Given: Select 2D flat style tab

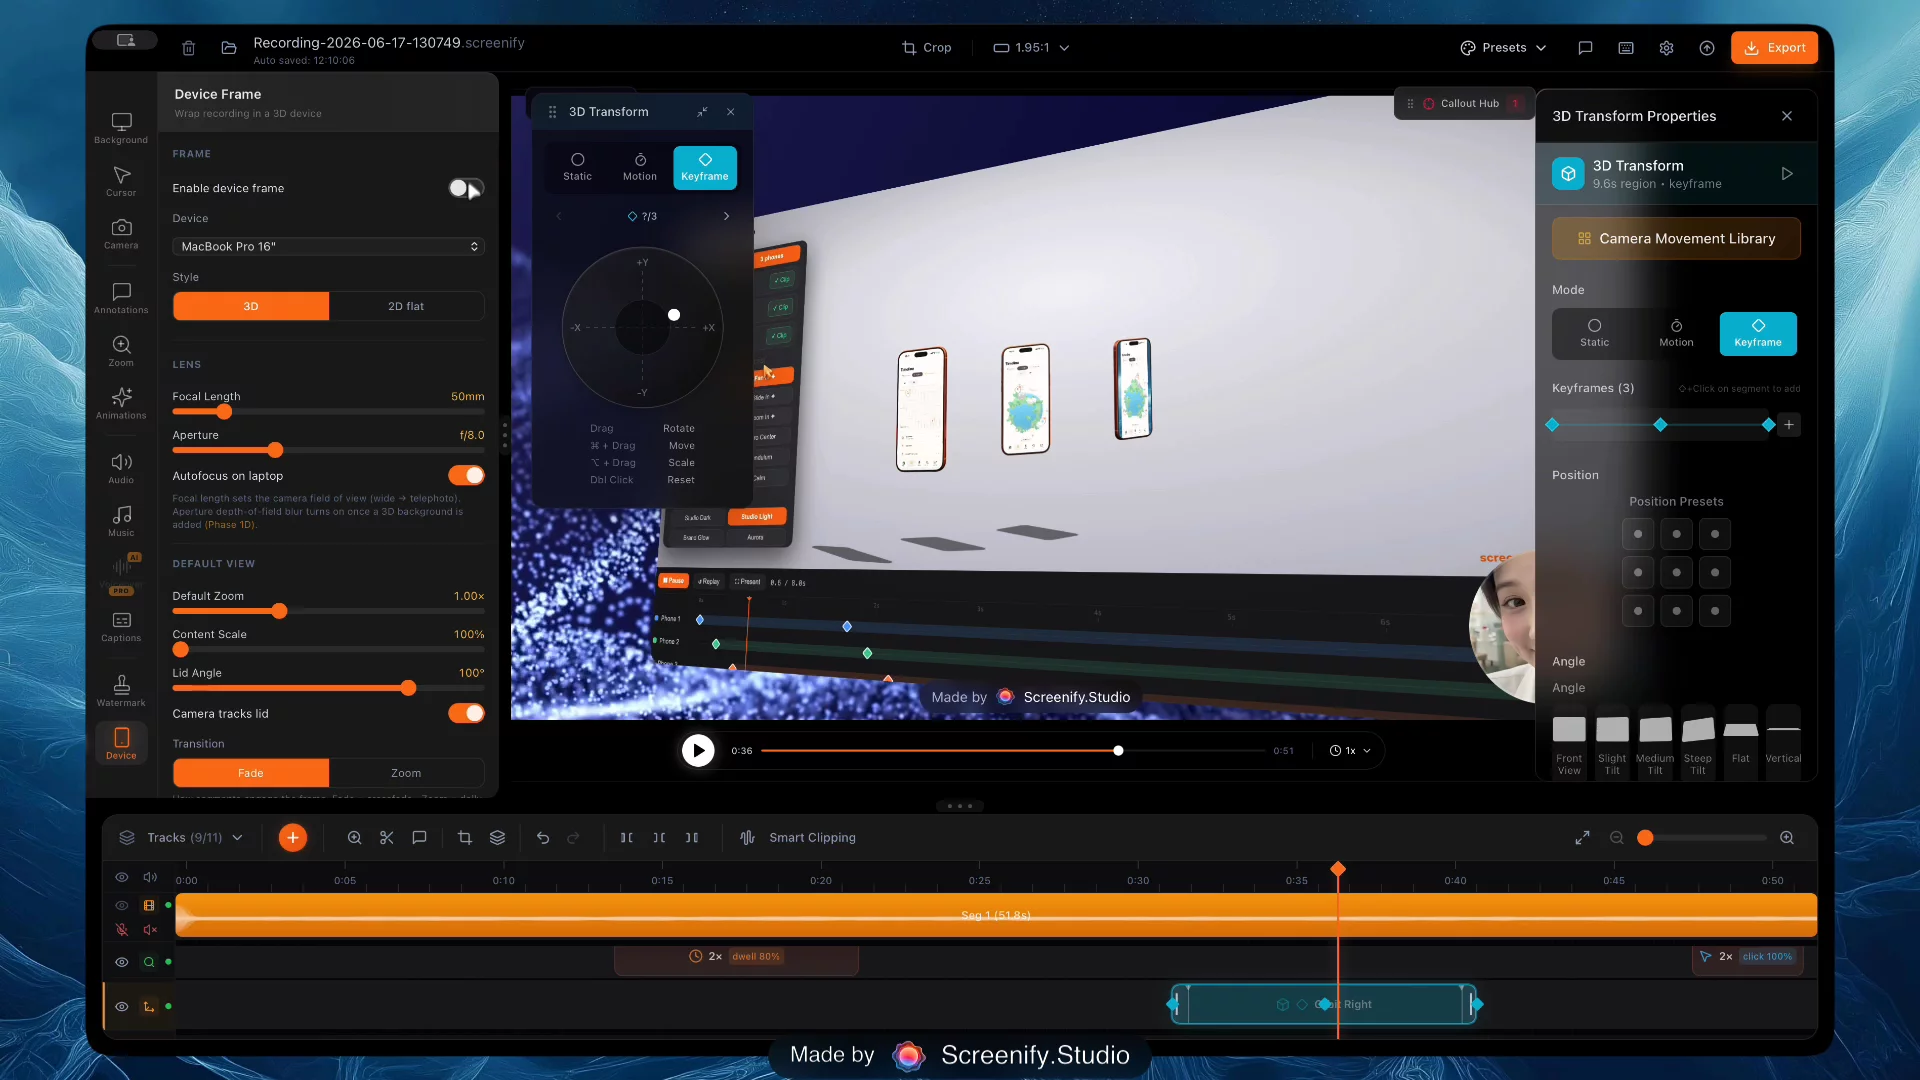Looking at the screenshot, I should click(x=406, y=306).
